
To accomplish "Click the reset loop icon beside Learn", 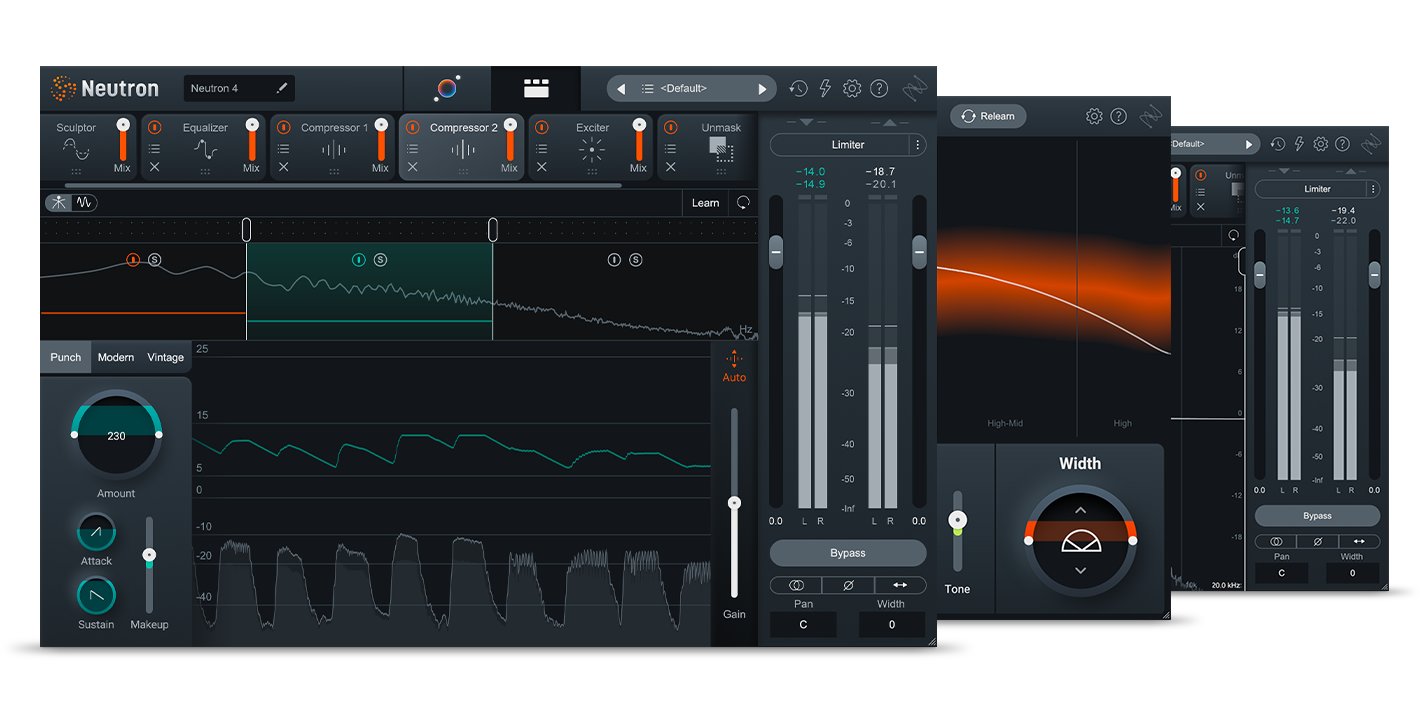I will (x=742, y=202).
